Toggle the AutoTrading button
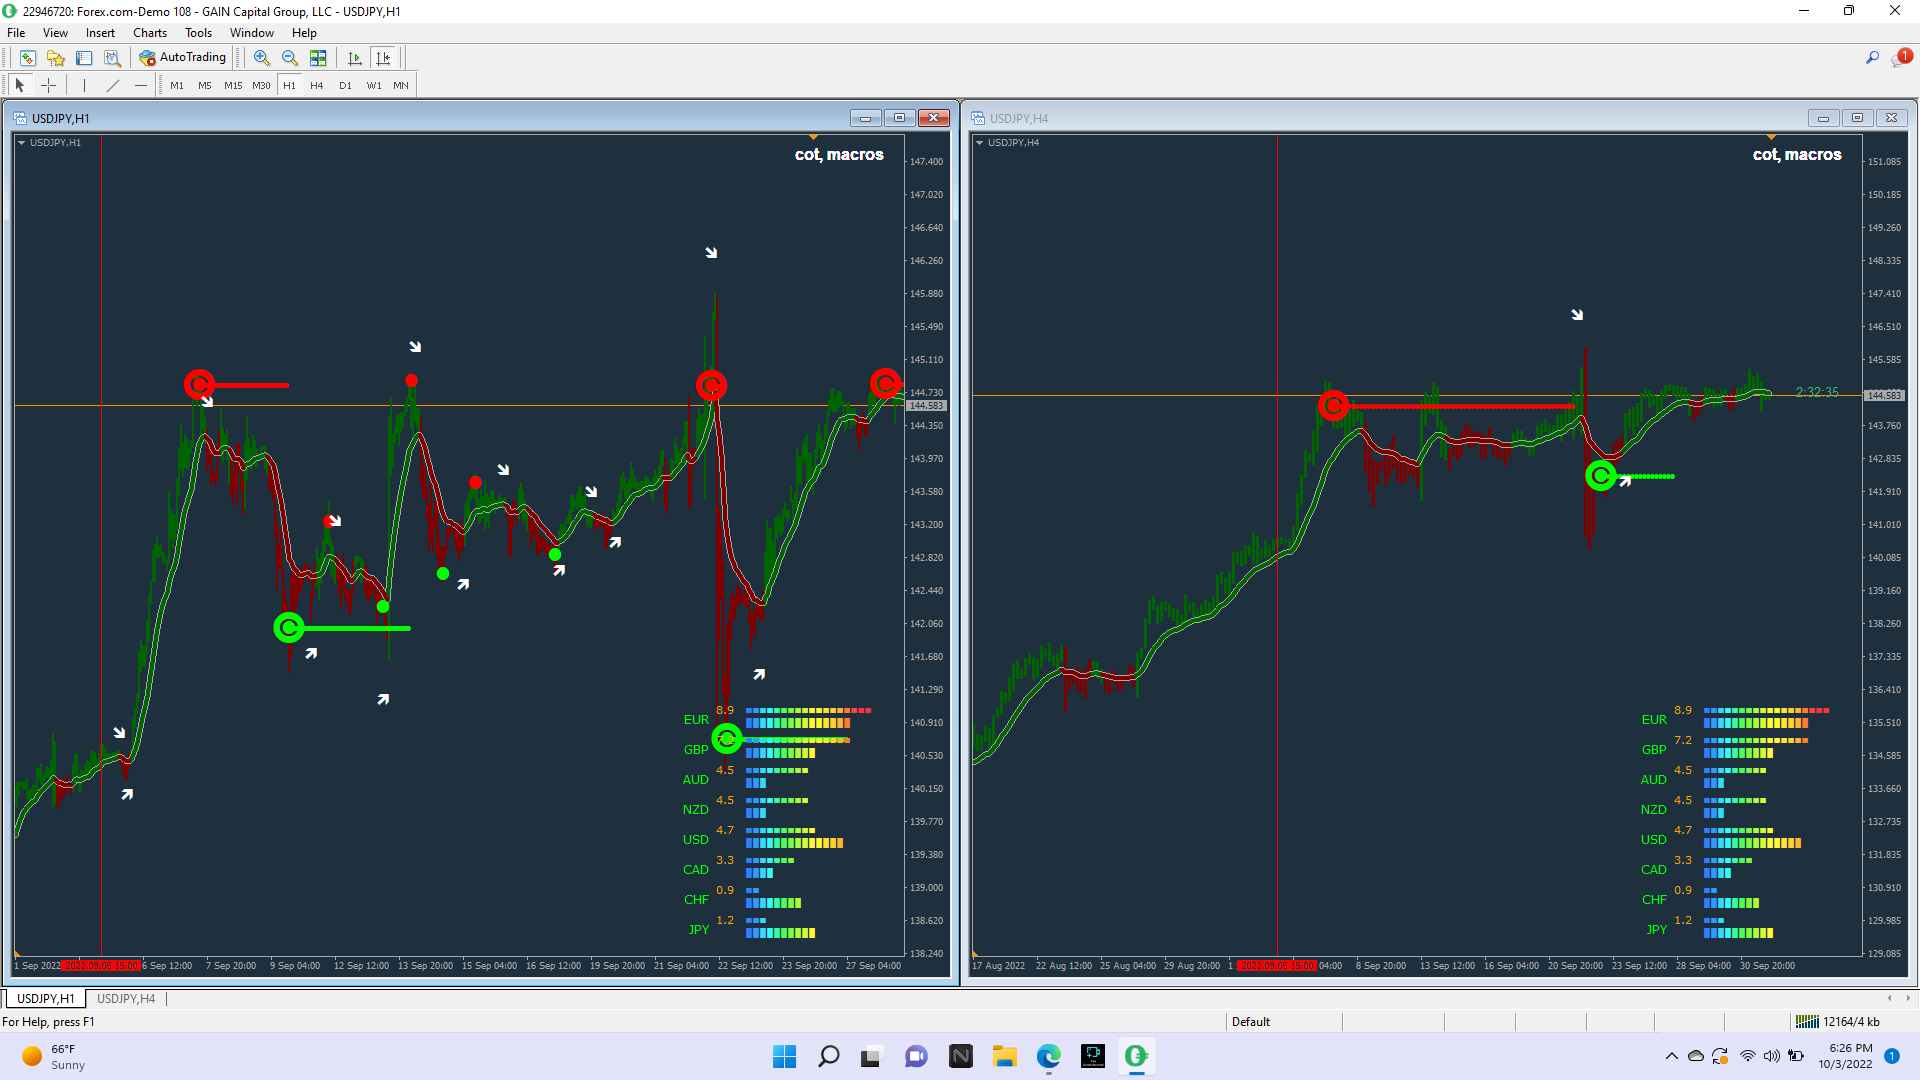The height and width of the screenshot is (1080, 1920). tap(183, 58)
